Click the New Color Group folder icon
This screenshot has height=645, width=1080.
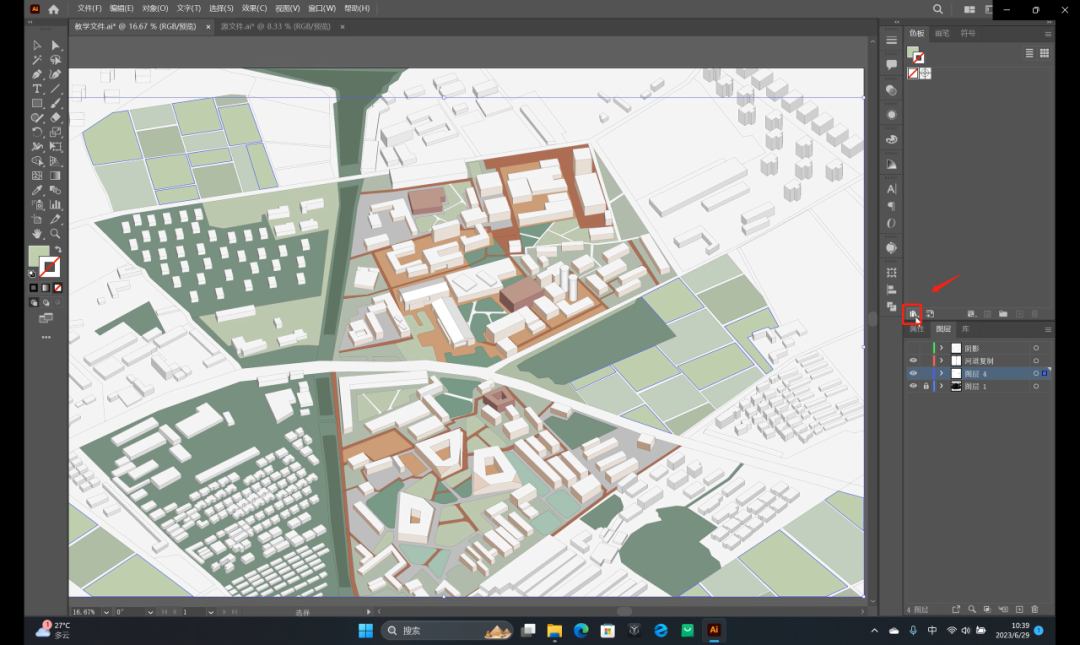1003,314
